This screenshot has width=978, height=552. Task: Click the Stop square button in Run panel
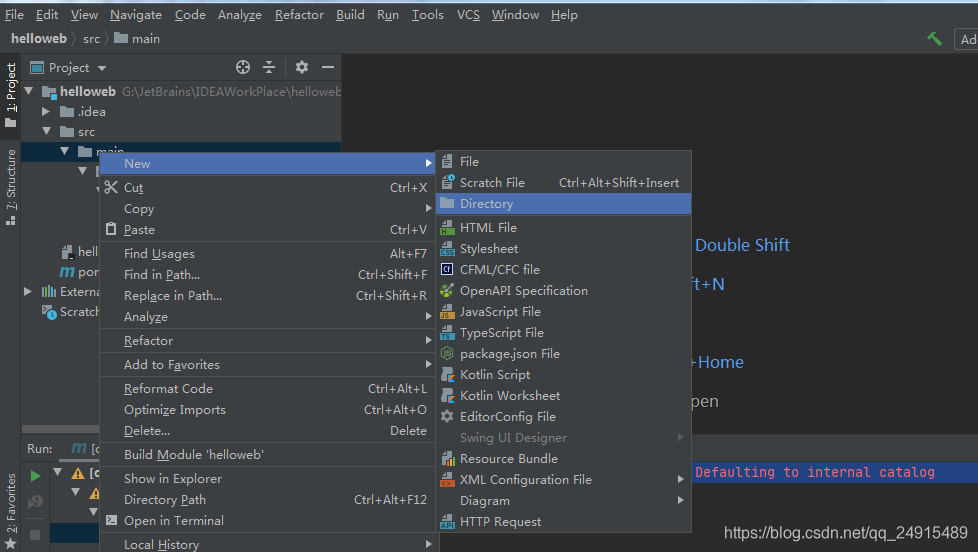pos(36,535)
